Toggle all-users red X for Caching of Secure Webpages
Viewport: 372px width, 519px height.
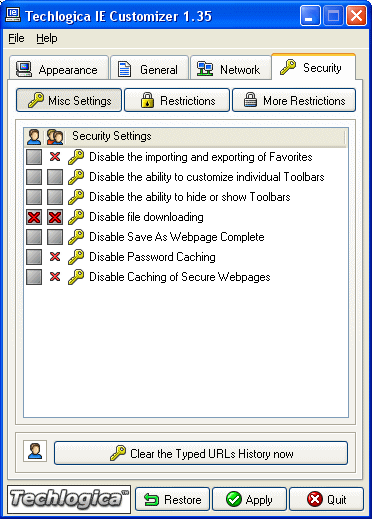tap(55, 277)
